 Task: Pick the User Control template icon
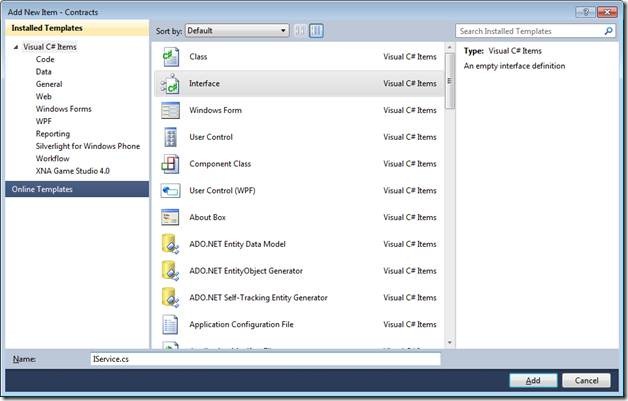(170, 137)
